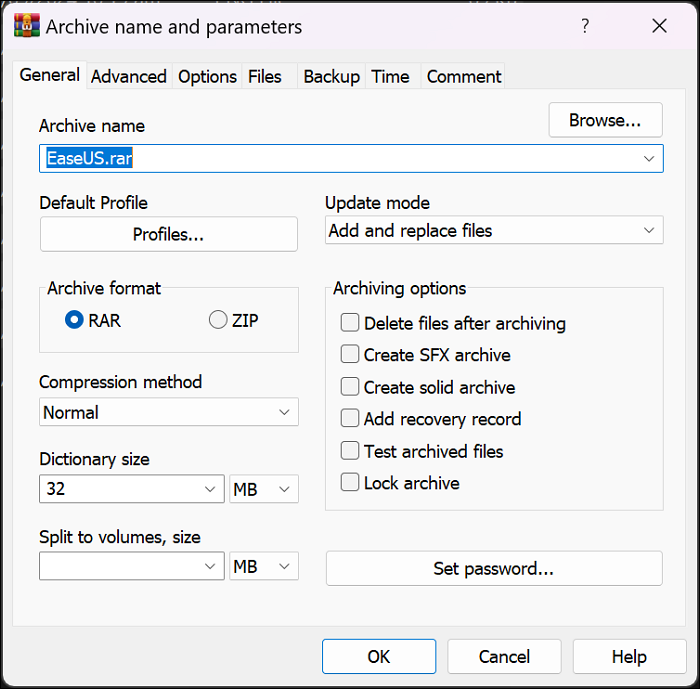Click the question mark help icon
700x689 pixels.
pos(585,27)
